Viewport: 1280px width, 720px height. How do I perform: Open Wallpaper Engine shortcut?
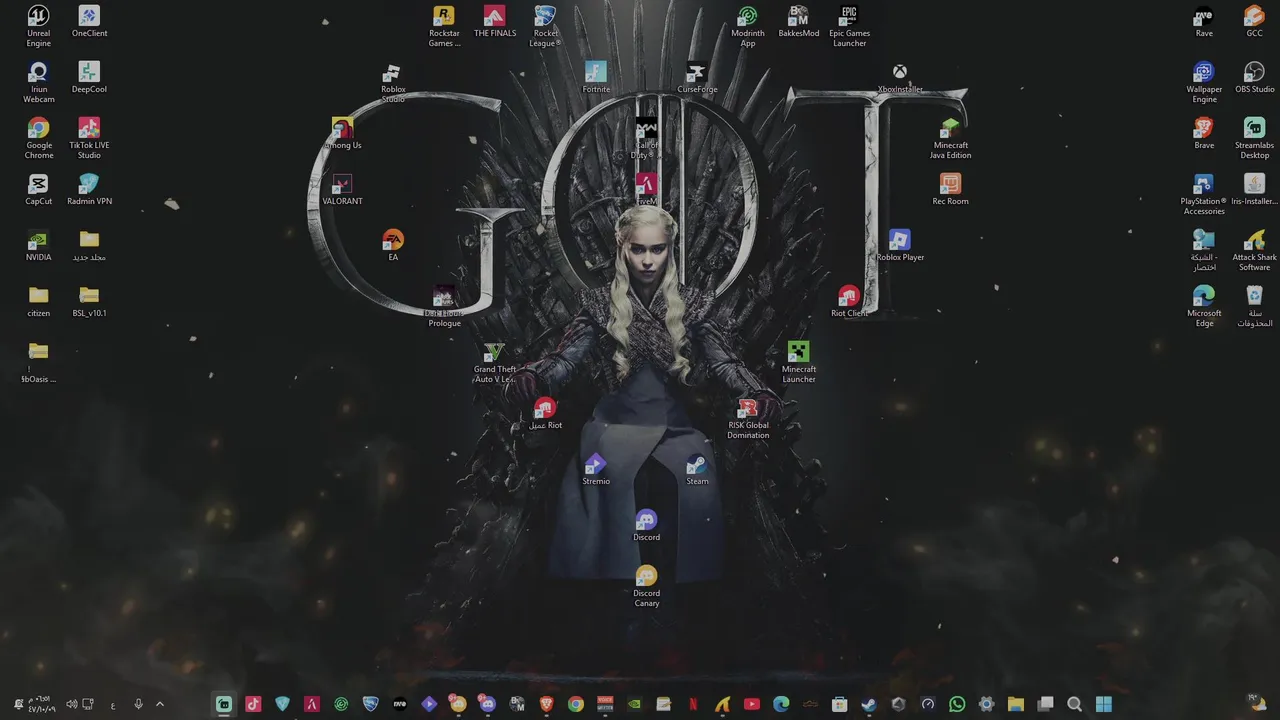pyautogui.click(x=1204, y=82)
